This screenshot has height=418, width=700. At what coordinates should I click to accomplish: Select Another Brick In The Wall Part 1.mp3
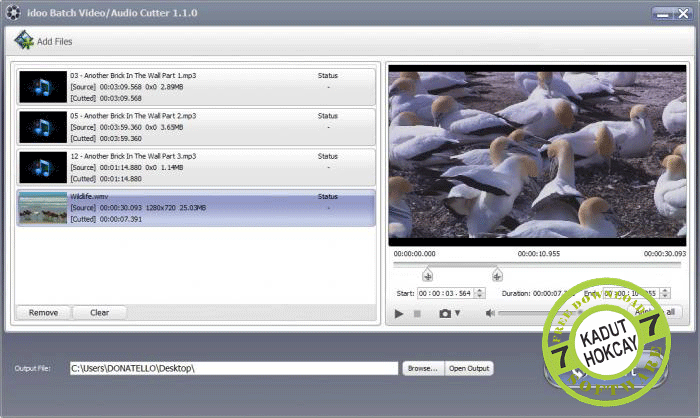click(x=196, y=87)
